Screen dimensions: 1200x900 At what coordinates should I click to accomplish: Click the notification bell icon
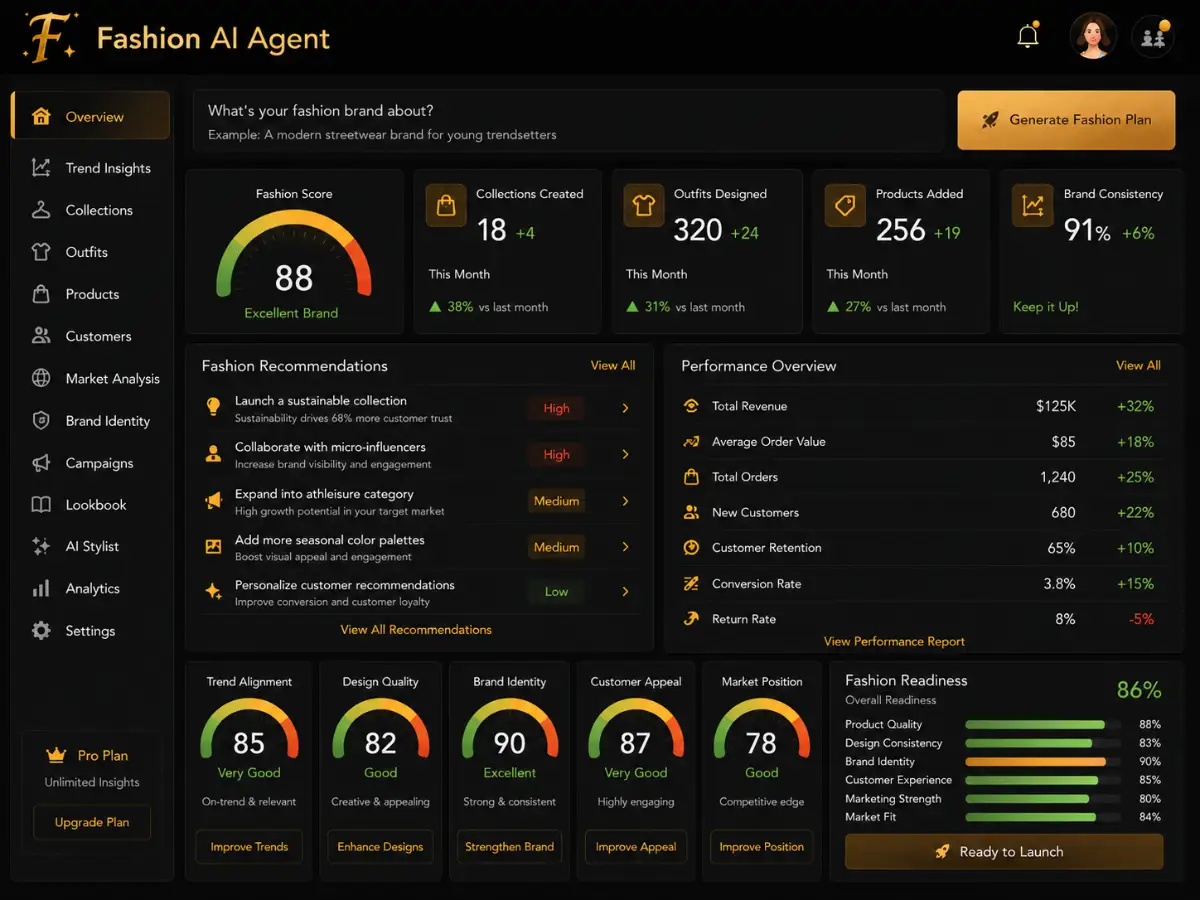(1028, 37)
